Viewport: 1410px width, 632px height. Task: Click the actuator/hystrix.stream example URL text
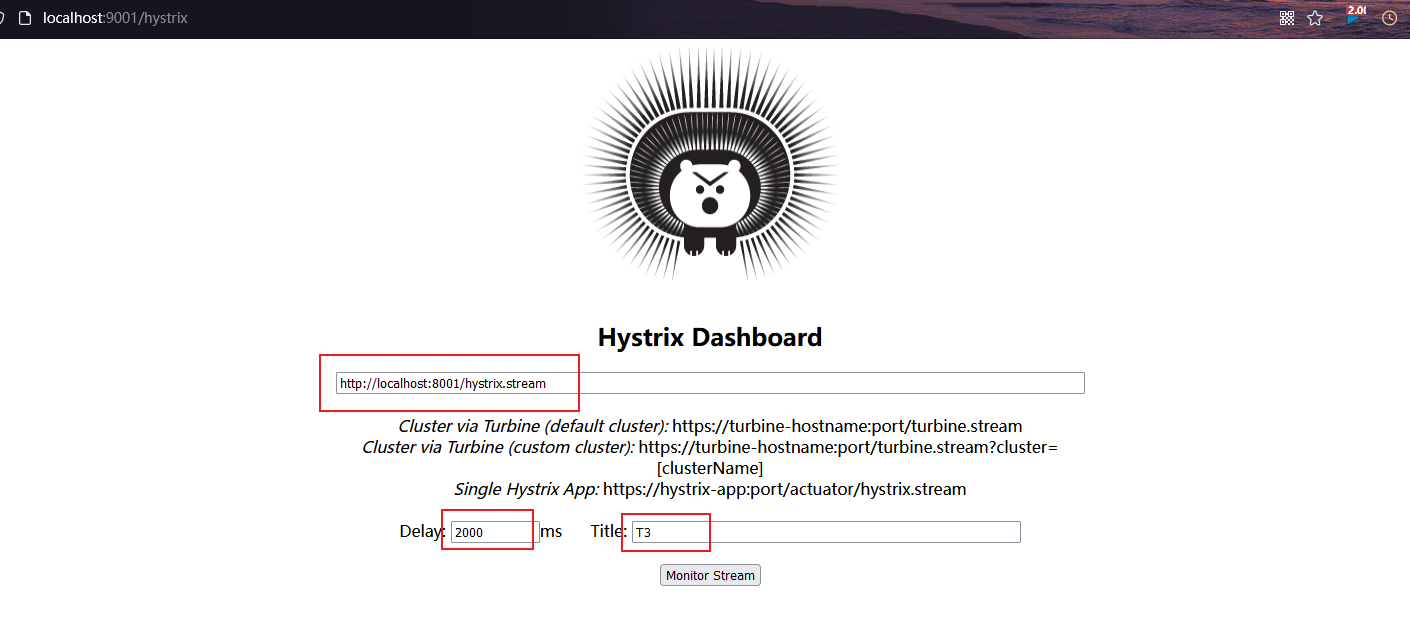click(784, 489)
